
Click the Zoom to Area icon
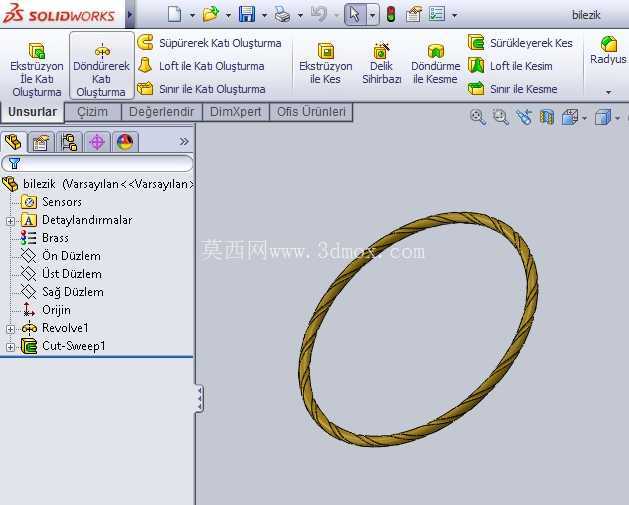pos(501,118)
